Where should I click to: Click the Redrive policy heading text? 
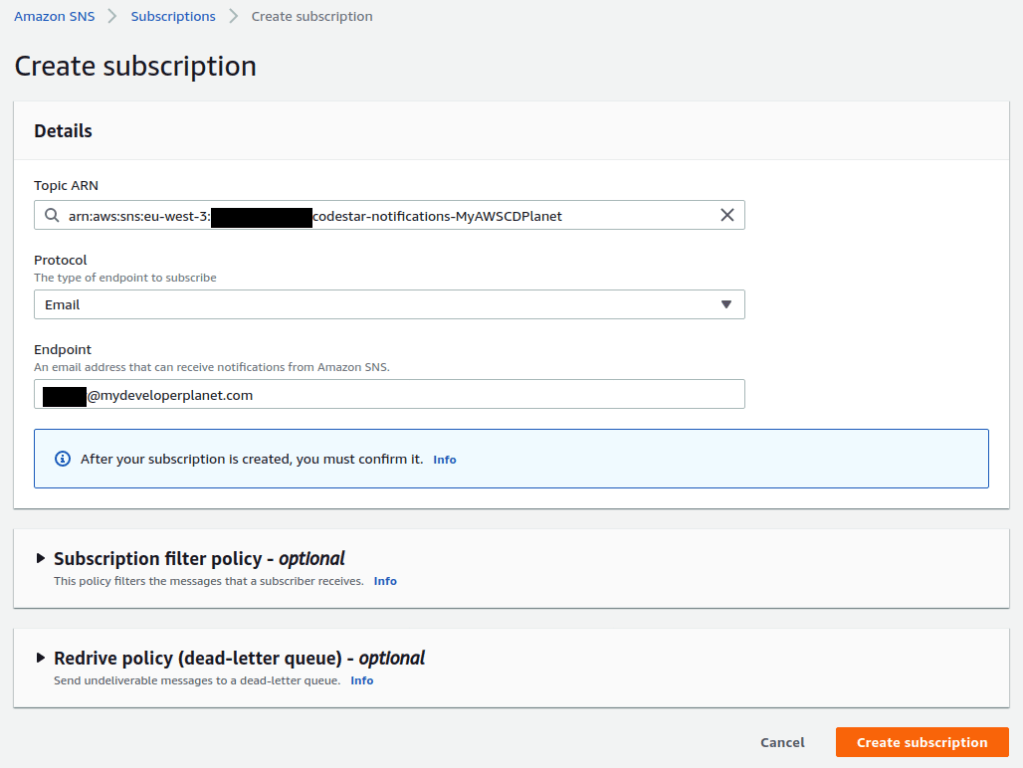239,658
